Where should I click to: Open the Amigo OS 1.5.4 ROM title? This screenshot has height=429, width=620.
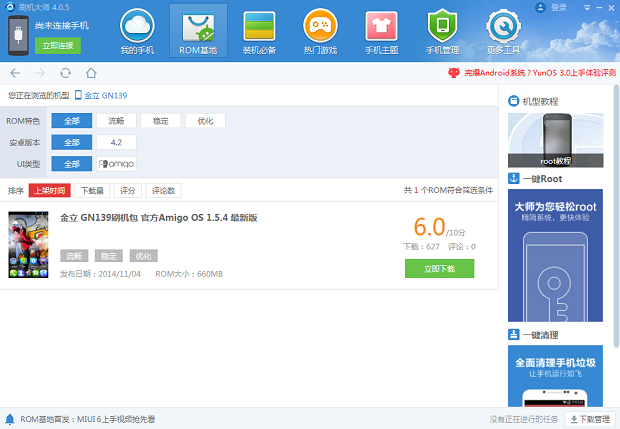[x=159, y=218]
